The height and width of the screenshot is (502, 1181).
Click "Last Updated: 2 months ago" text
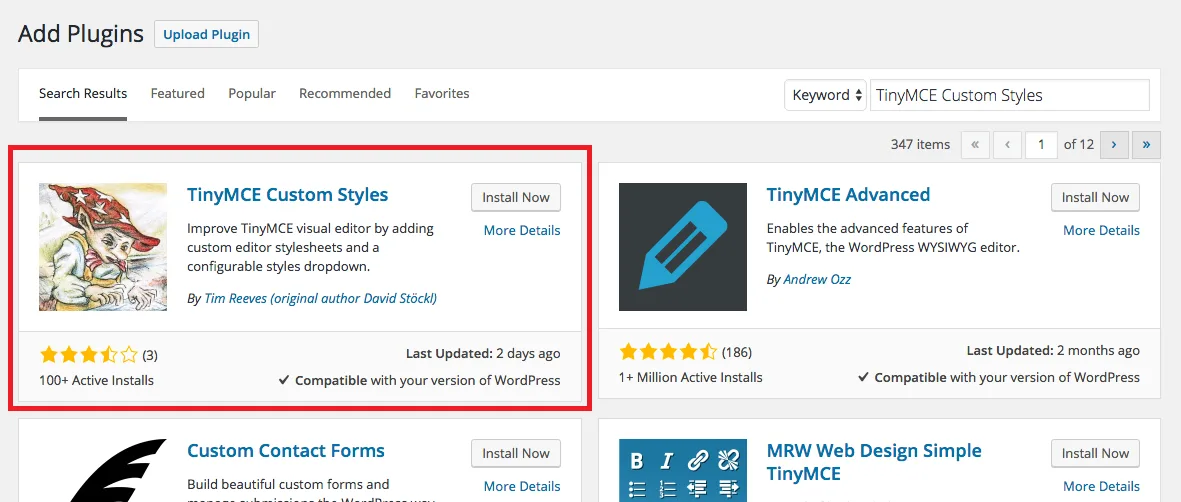click(1053, 351)
